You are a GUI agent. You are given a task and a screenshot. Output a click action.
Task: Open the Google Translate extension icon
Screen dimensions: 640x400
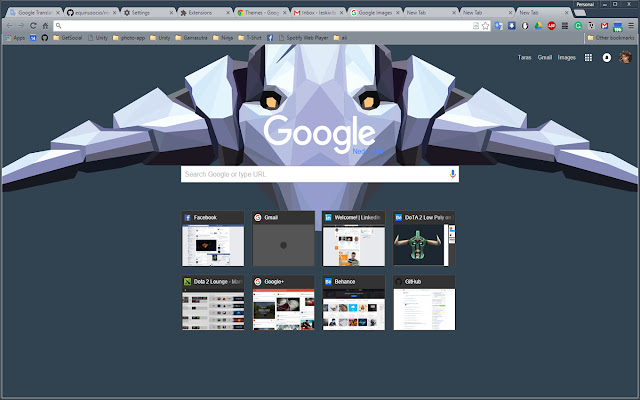click(x=498, y=26)
